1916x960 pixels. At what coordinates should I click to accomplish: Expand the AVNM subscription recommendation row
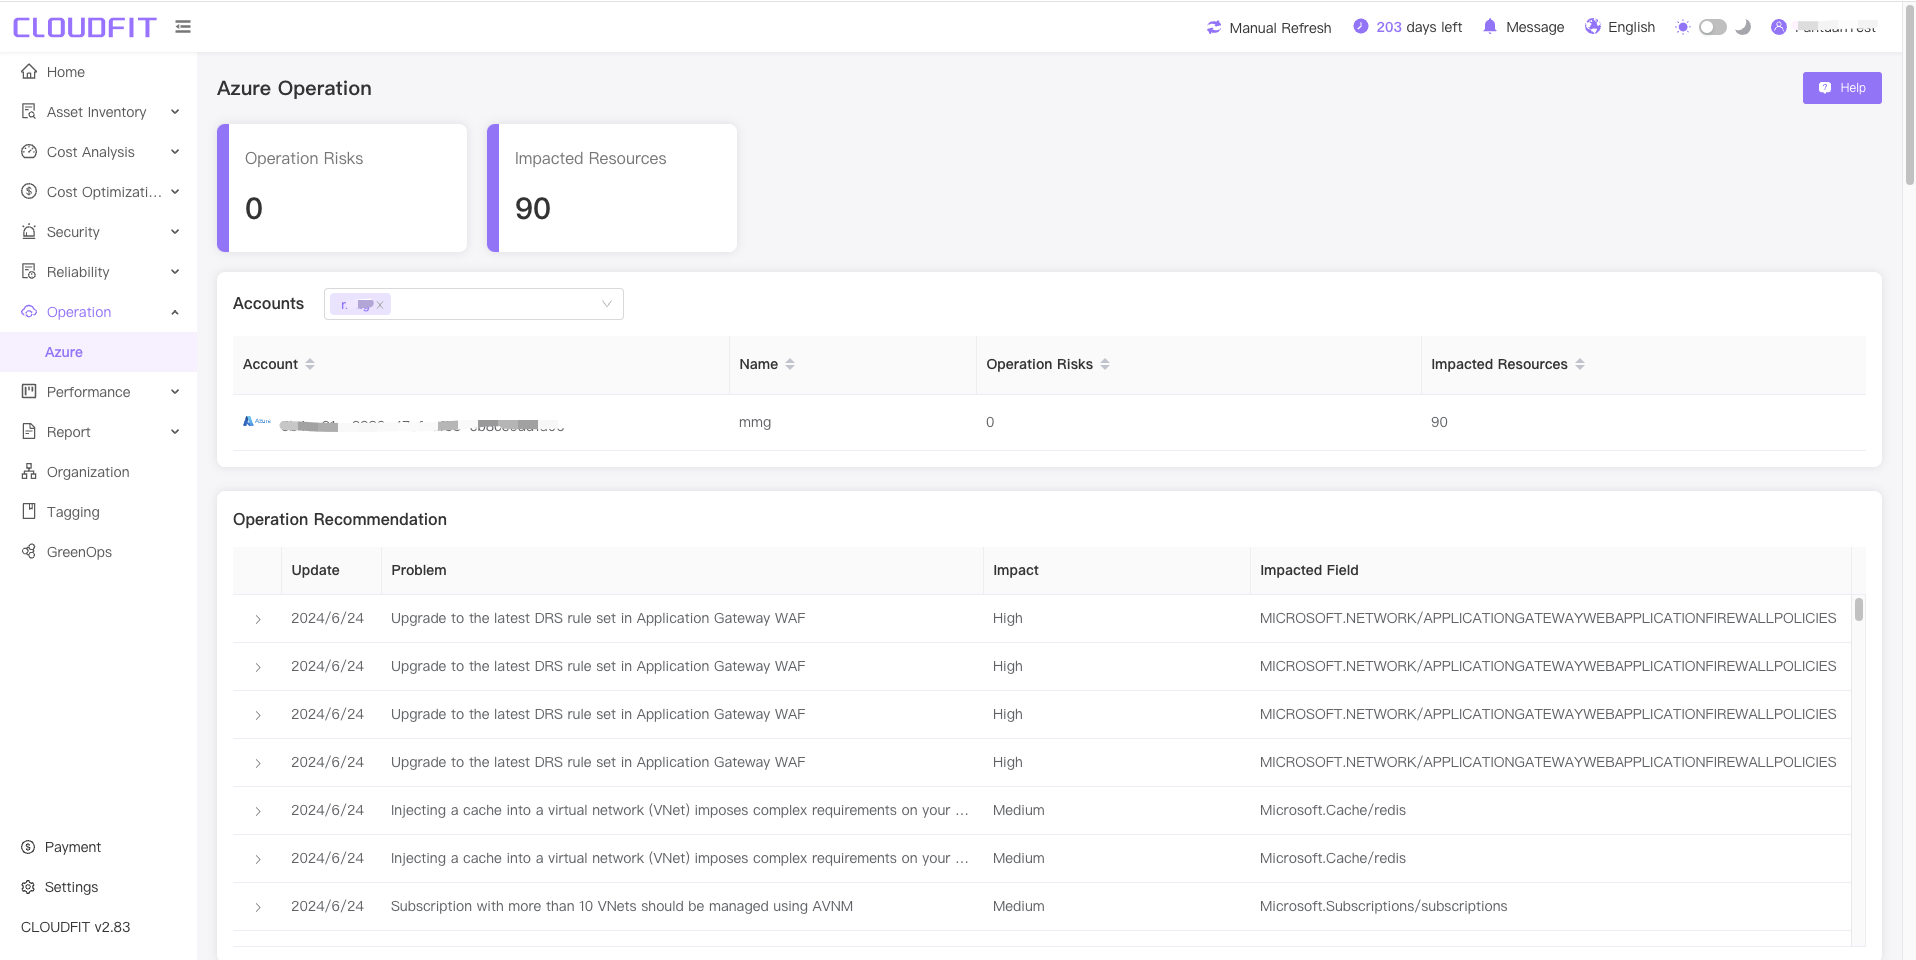click(258, 907)
